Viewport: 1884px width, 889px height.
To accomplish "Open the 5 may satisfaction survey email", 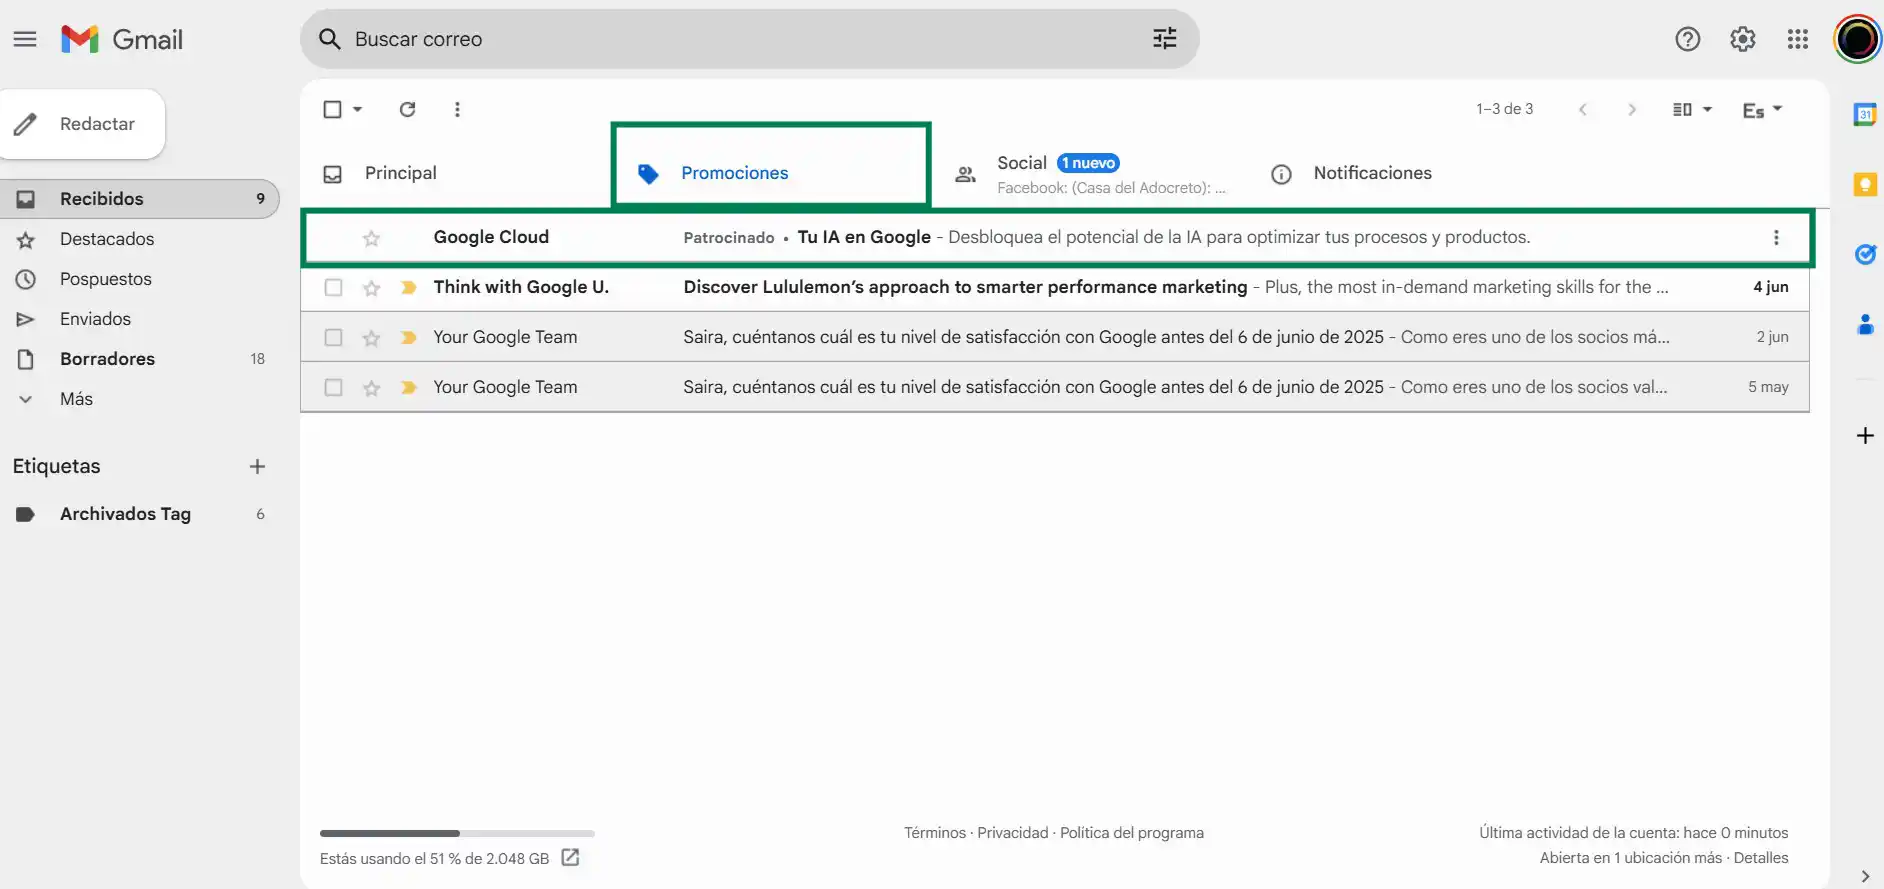I will (x=1055, y=387).
